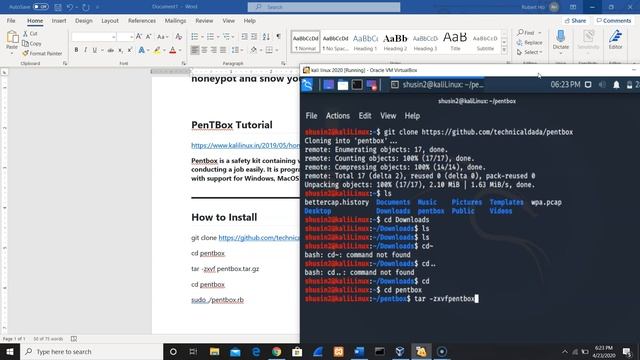Decrease font size with Shrink Font icon
This screenshot has height=360, width=640.
pos(149,37)
